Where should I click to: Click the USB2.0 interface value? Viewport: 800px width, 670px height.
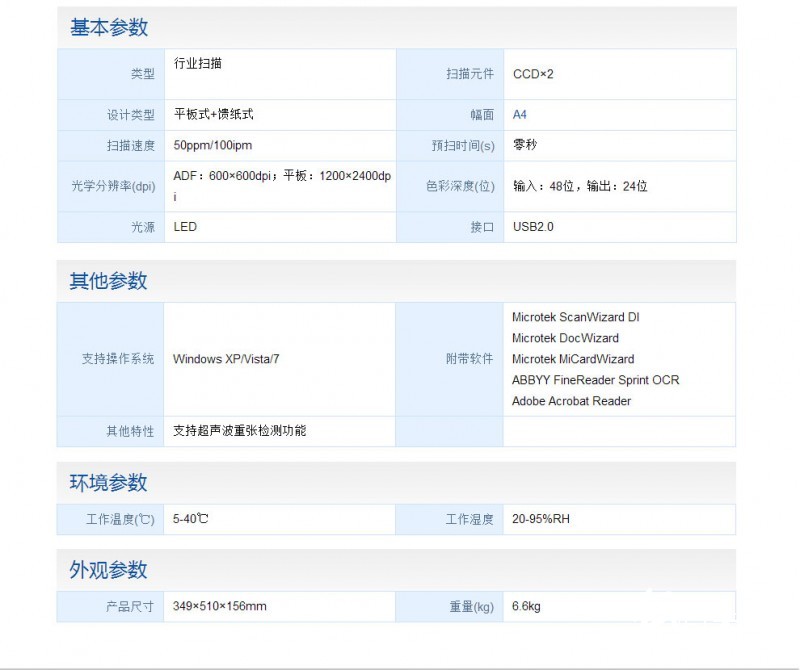tap(533, 227)
